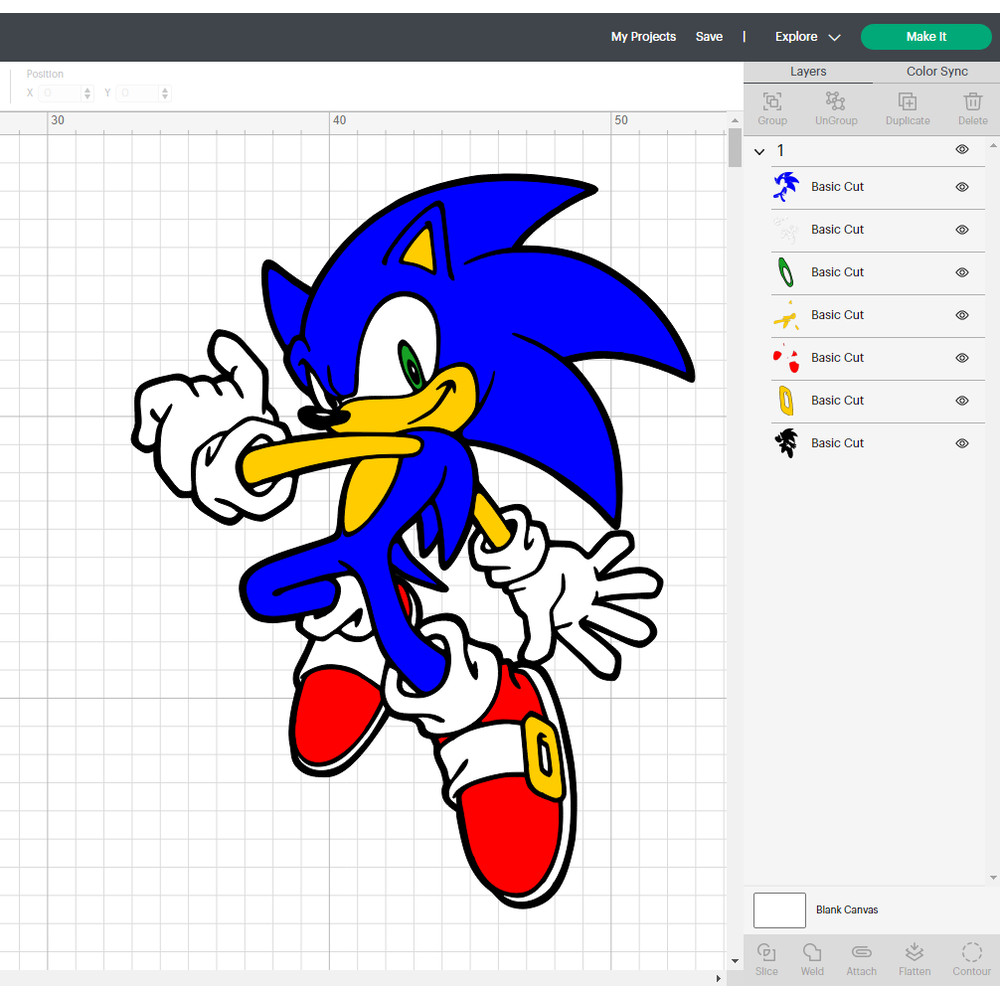
Task: Click inside the X position field
Action: click(x=62, y=92)
